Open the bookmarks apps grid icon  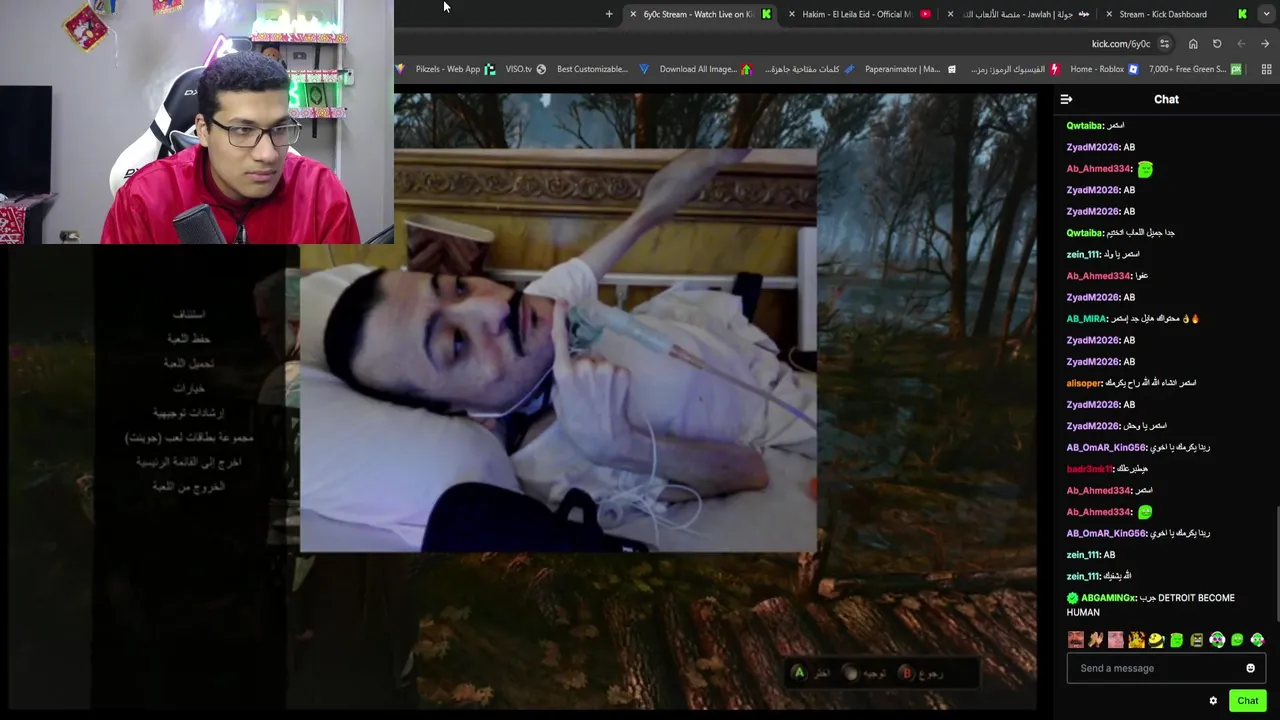[x=1266, y=69]
